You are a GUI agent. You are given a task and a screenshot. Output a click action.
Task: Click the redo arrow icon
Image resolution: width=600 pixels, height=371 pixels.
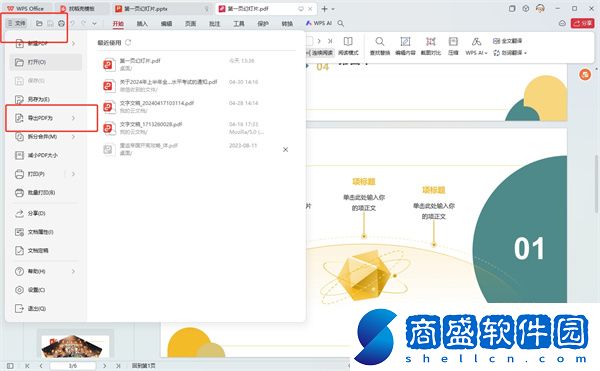[83, 23]
